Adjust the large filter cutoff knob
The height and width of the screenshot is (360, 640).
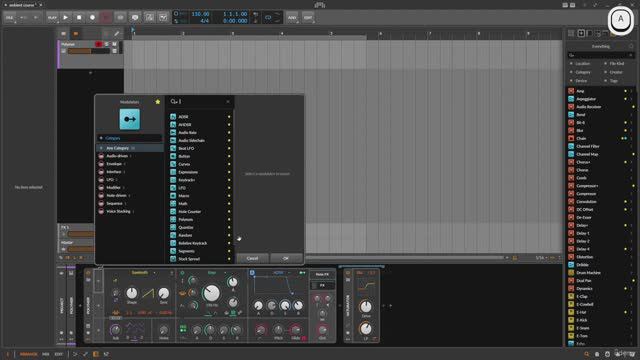[x=211, y=293]
